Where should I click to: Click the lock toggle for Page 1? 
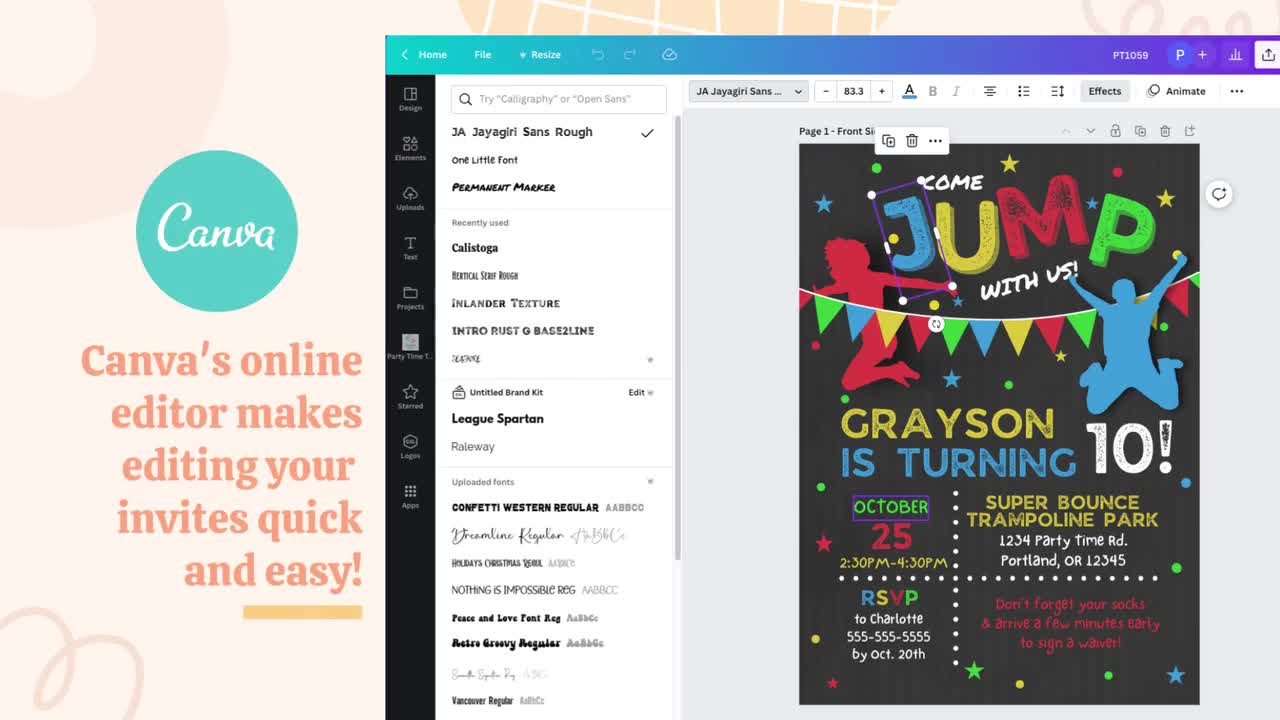pos(1115,131)
